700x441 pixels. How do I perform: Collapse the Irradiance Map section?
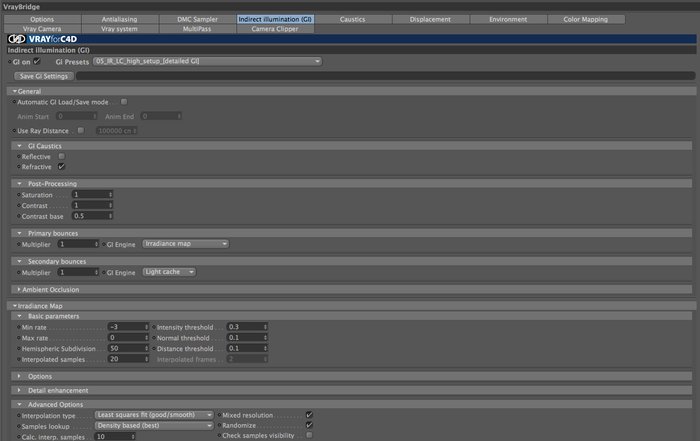tap(15, 306)
